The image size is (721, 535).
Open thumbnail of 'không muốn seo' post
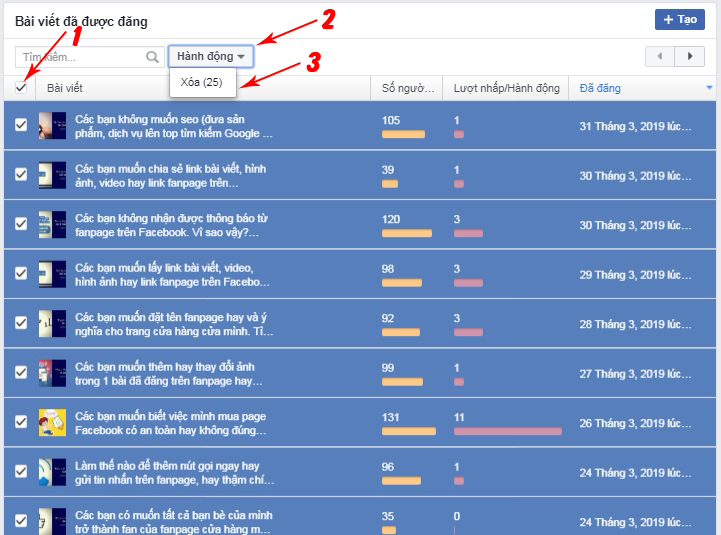coord(52,126)
